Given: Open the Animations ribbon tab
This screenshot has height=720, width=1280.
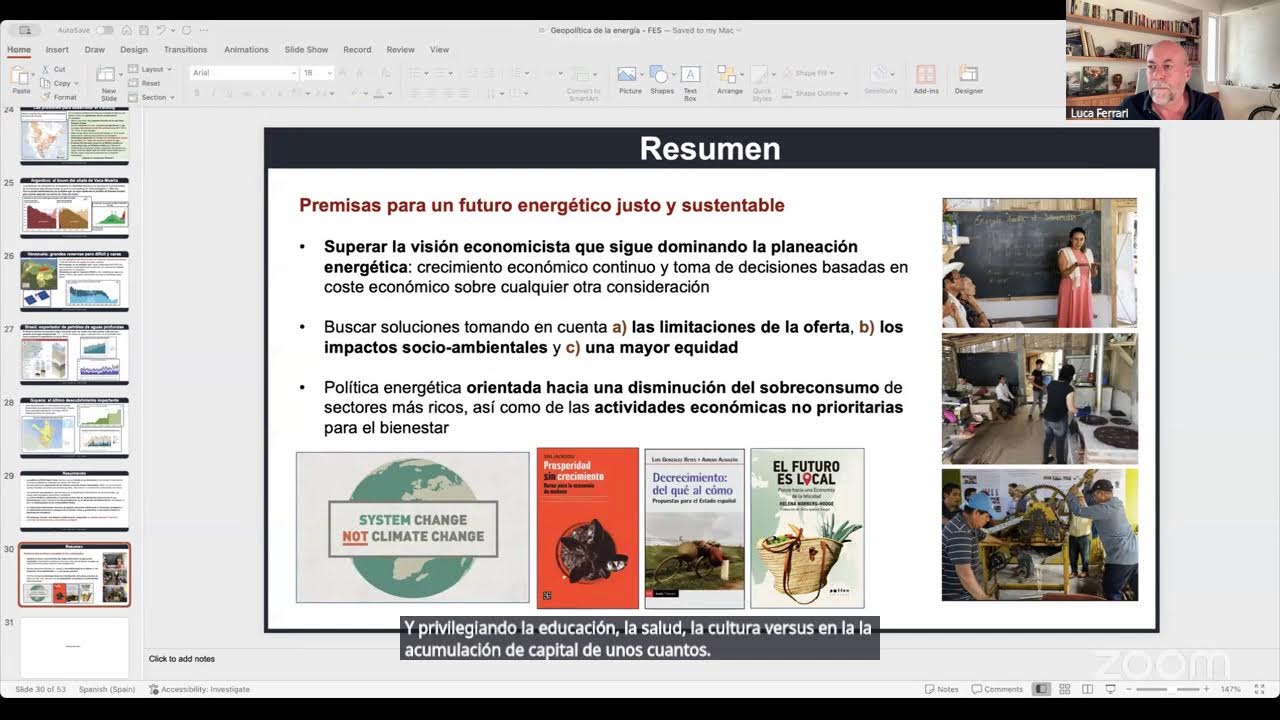Looking at the screenshot, I should pyautogui.click(x=246, y=49).
